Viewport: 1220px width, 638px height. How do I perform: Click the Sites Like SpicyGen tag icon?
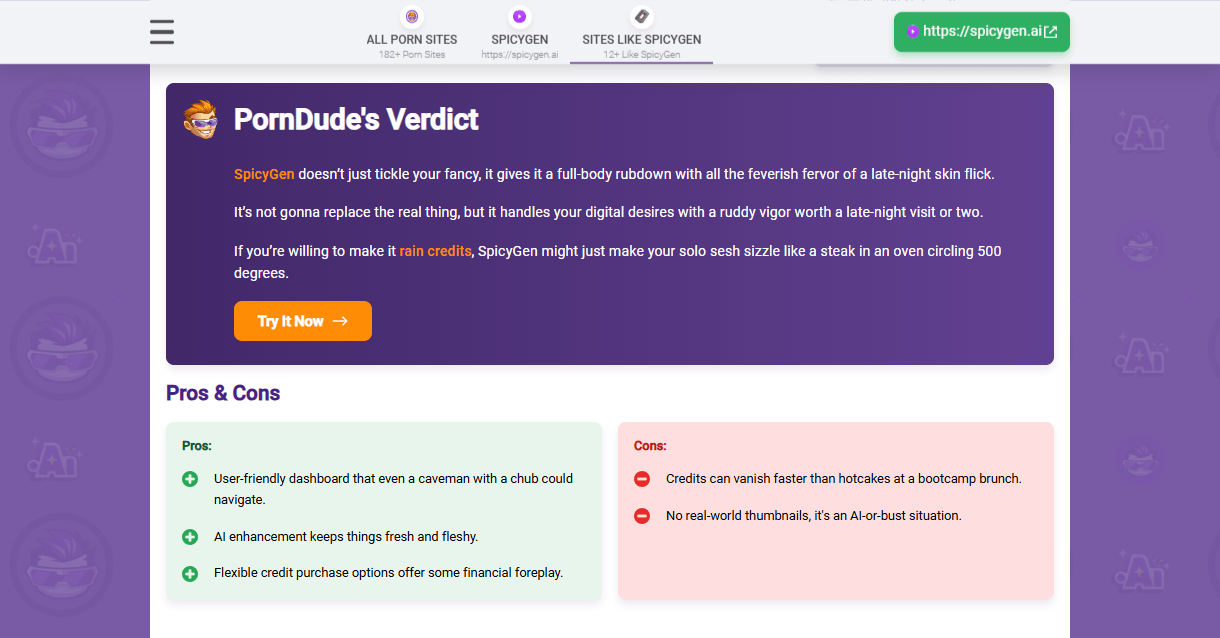[x=641, y=16]
